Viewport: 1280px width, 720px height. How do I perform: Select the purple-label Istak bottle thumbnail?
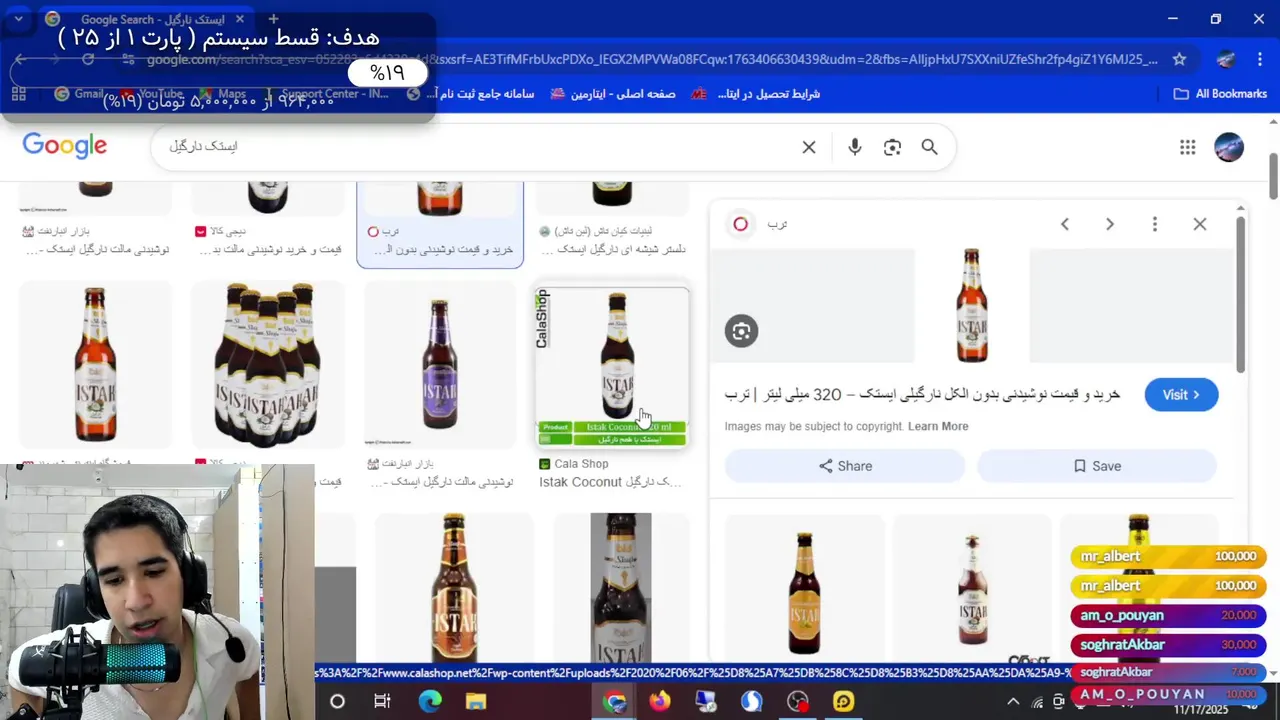(440, 364)
